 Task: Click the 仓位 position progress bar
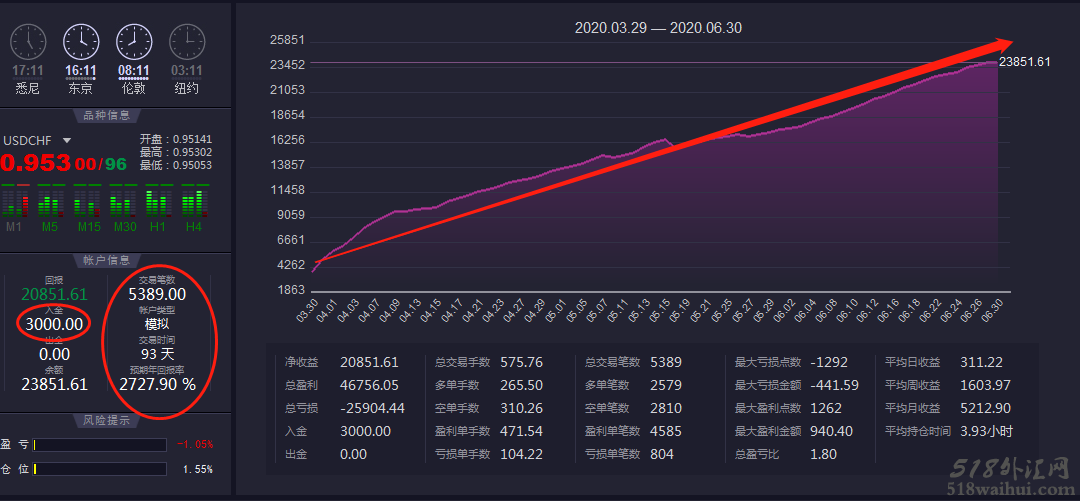point(100,468)
